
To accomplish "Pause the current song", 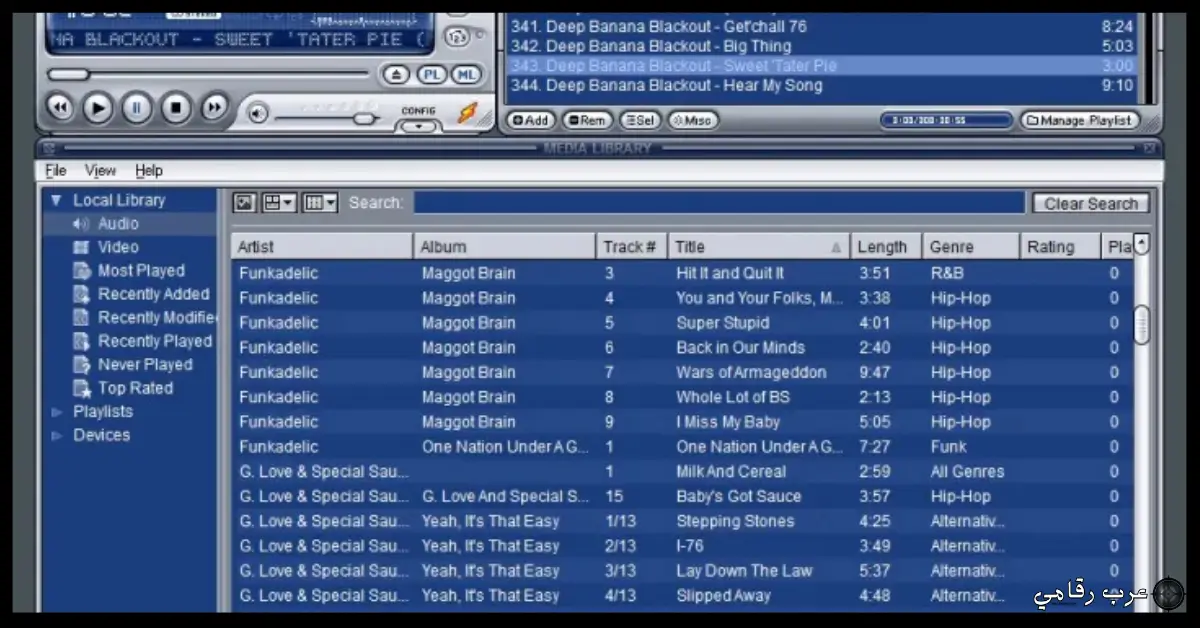I will (x=137, y=107).
